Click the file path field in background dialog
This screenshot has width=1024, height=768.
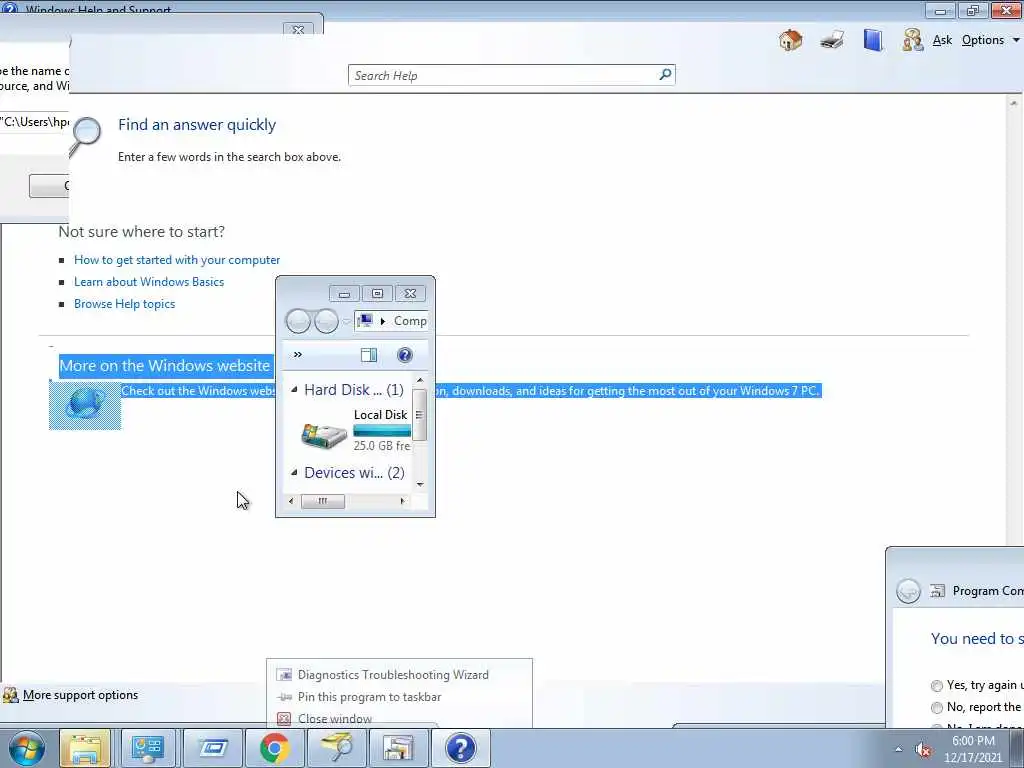pos(34,121)
